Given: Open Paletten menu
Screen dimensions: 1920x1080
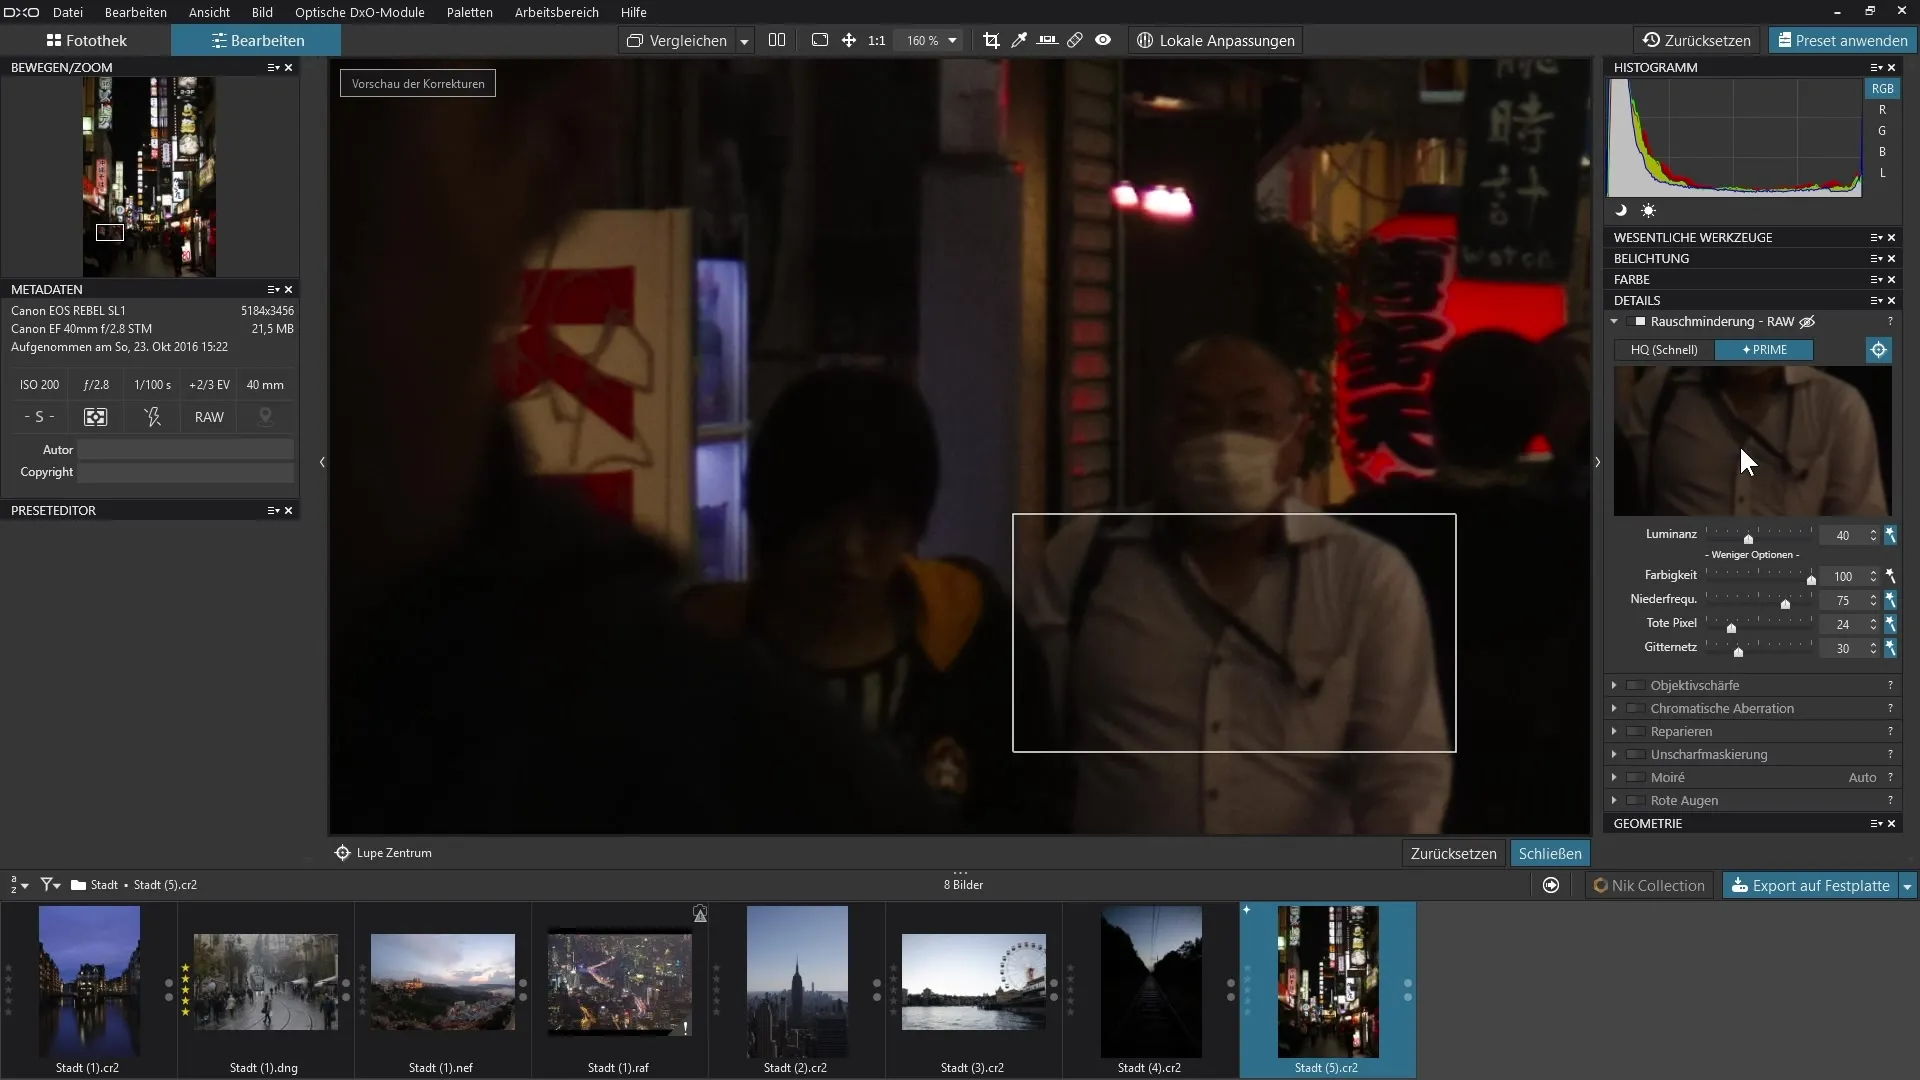Looking at the screenshot, I should pyautogui.click(x=470, y=12).
